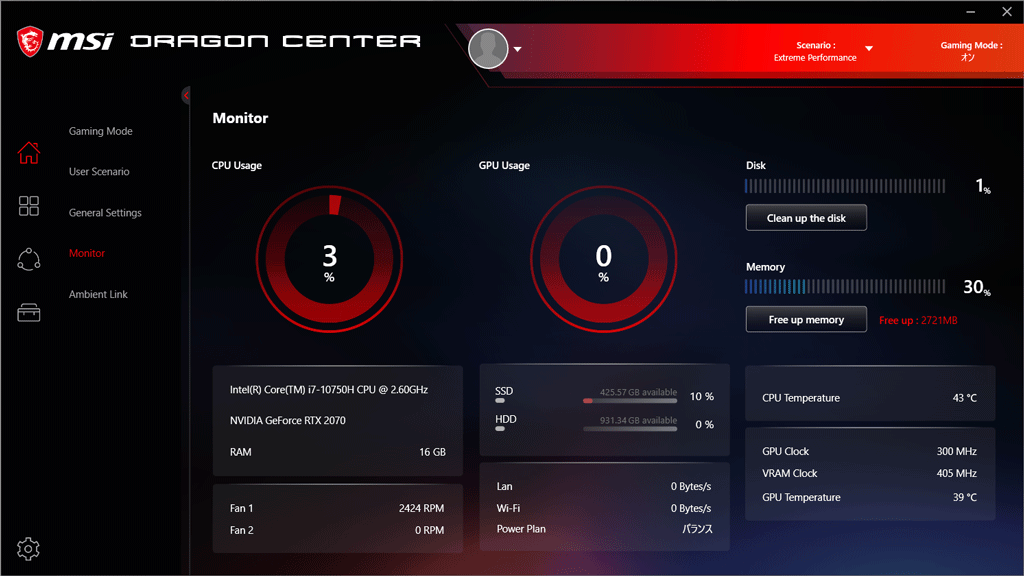The height and width of the screenshot is (576, 1024).
Task: Click the 'Free up : 2721MB' text
Action: (918, 320)
